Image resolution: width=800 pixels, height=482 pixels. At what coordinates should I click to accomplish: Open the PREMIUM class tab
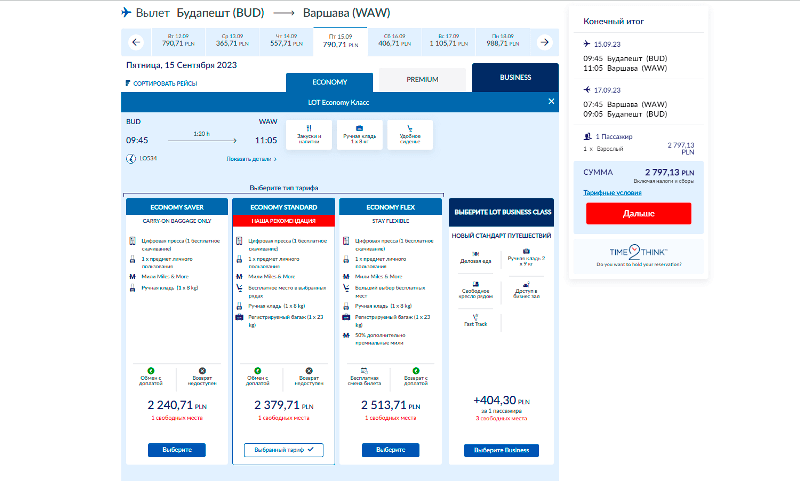coord(422,80)
